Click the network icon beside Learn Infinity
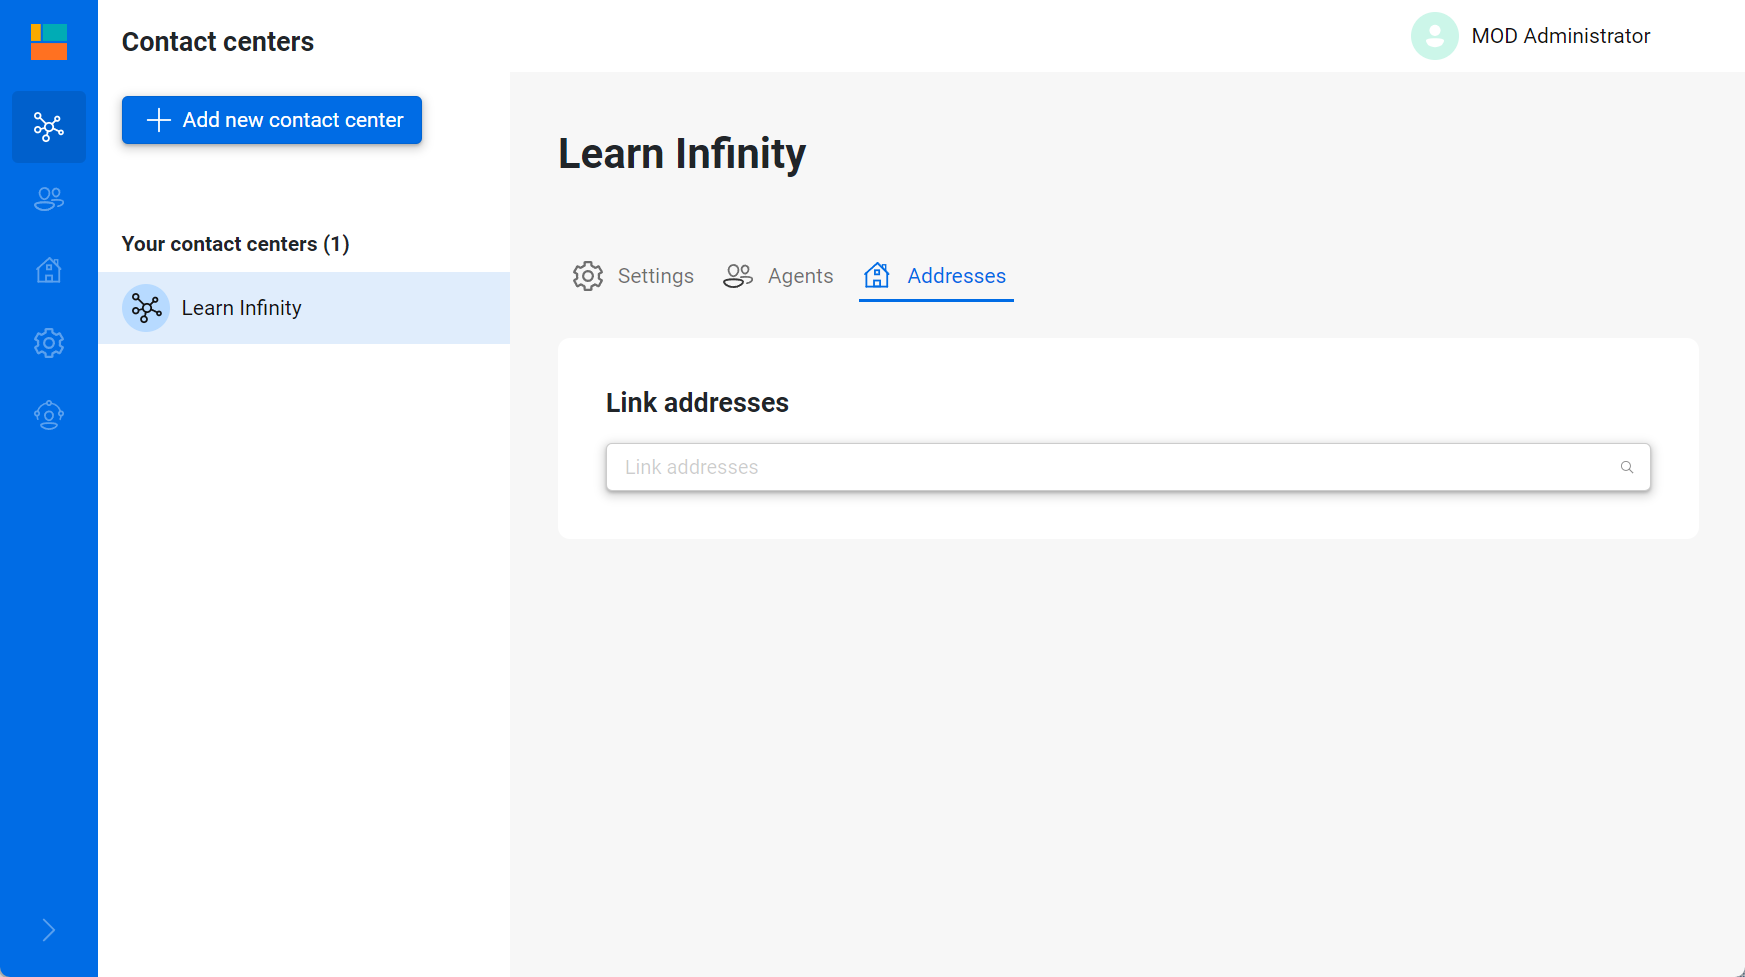Screen dimensions: 1745x977 click(x=146, y=308)
